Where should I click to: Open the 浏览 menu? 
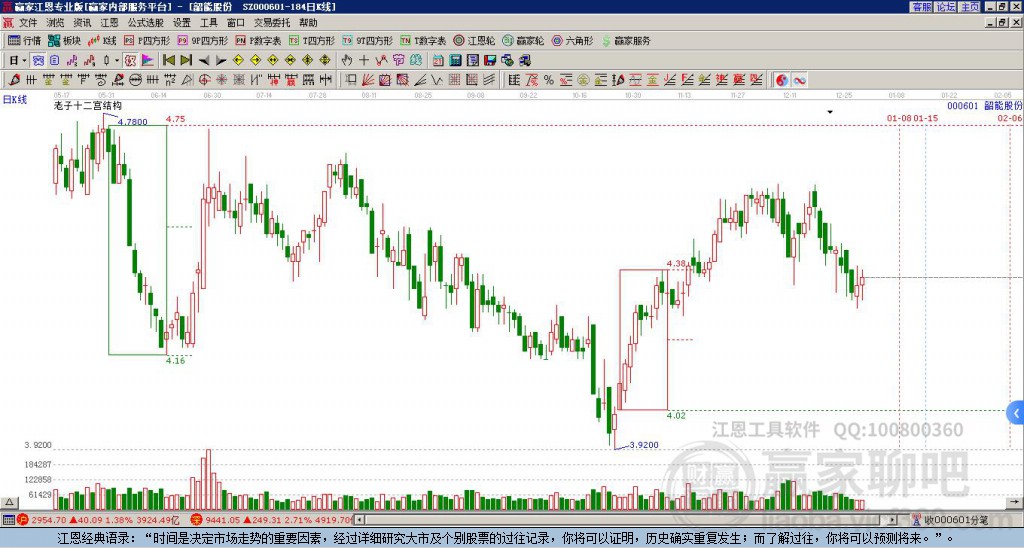56,23
